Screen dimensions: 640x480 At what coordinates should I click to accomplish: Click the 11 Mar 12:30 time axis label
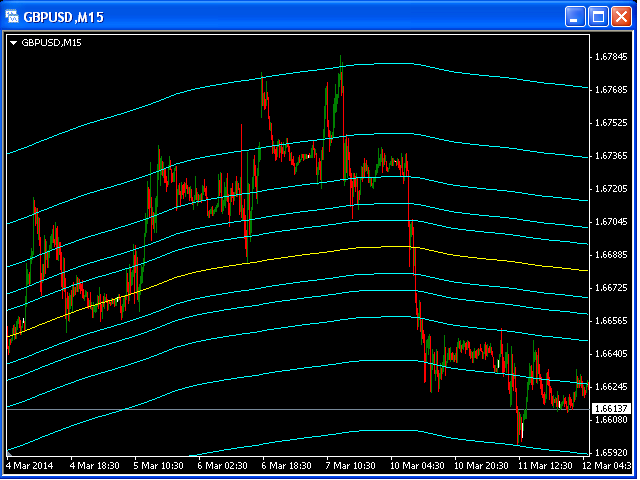pos(546,466)
